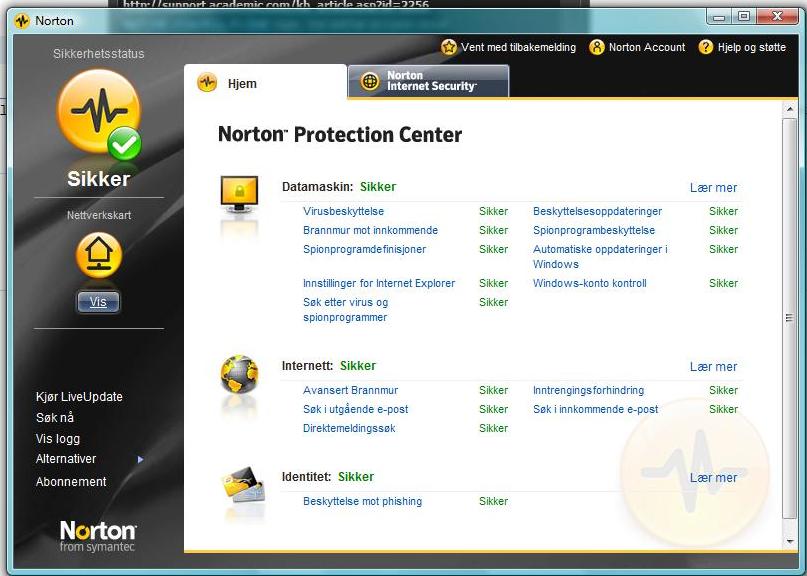Click Lær mer for Identitet
This screenshot has height=576, width=807.
(713, 478)
